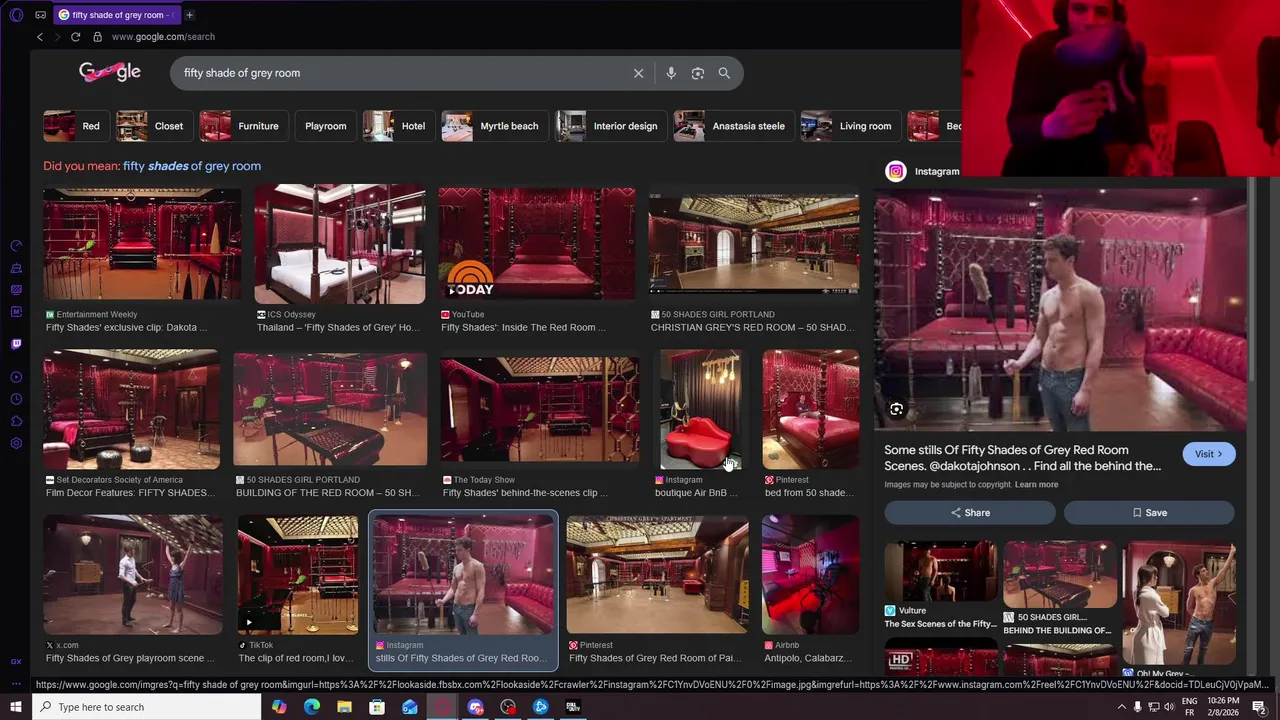Open the 'Learn more' copyright link

click(x=1036, y=485)
